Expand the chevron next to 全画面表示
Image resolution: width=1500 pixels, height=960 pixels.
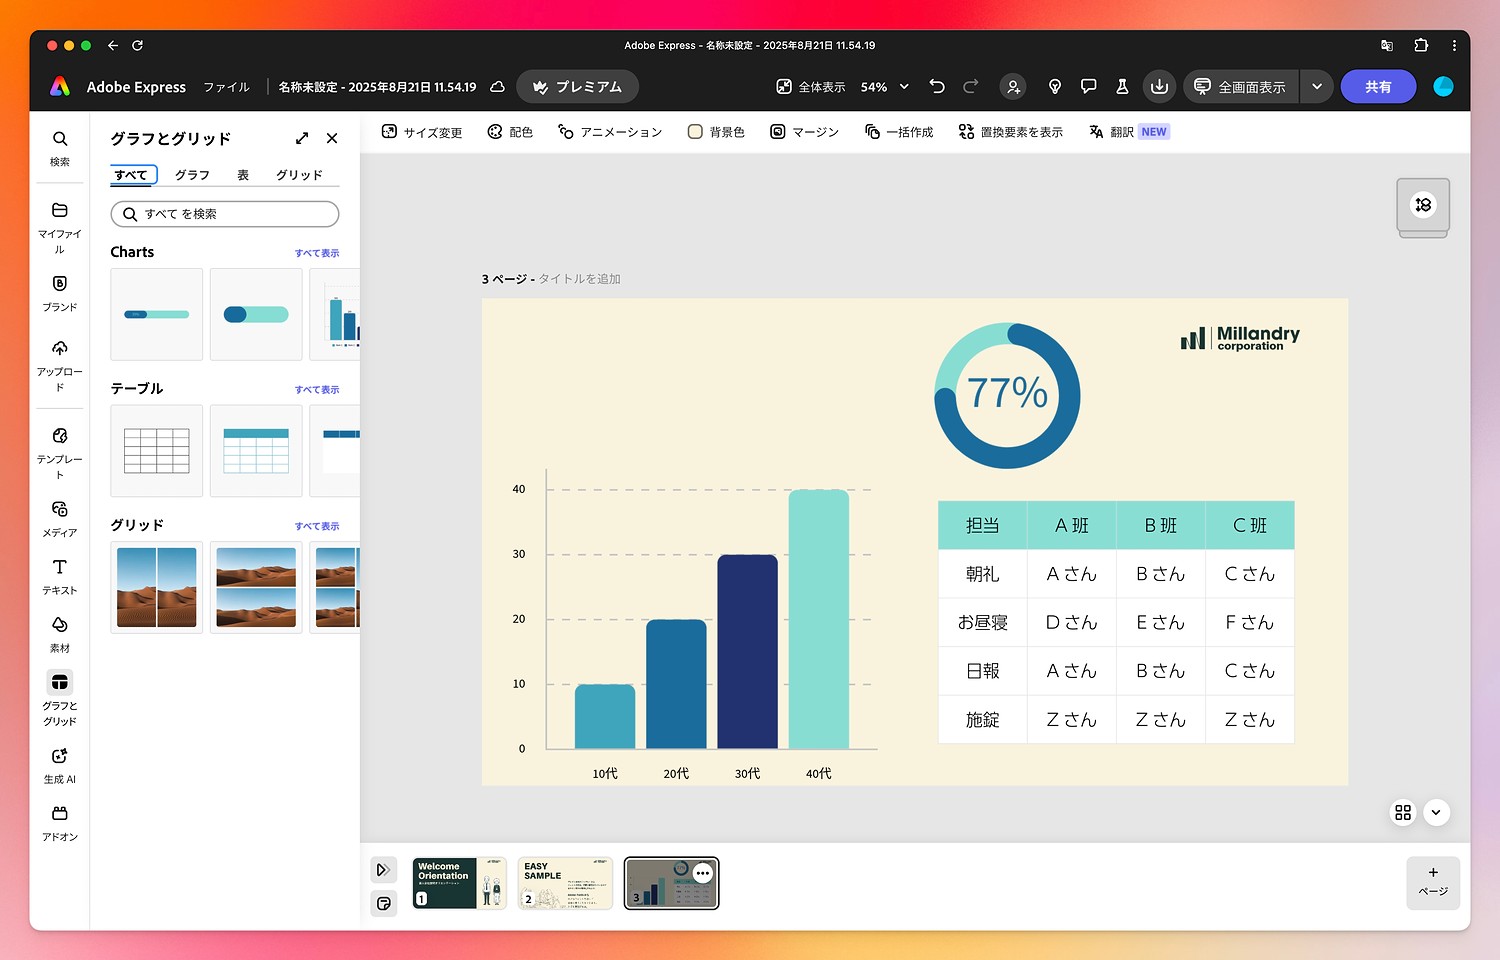1317,87
